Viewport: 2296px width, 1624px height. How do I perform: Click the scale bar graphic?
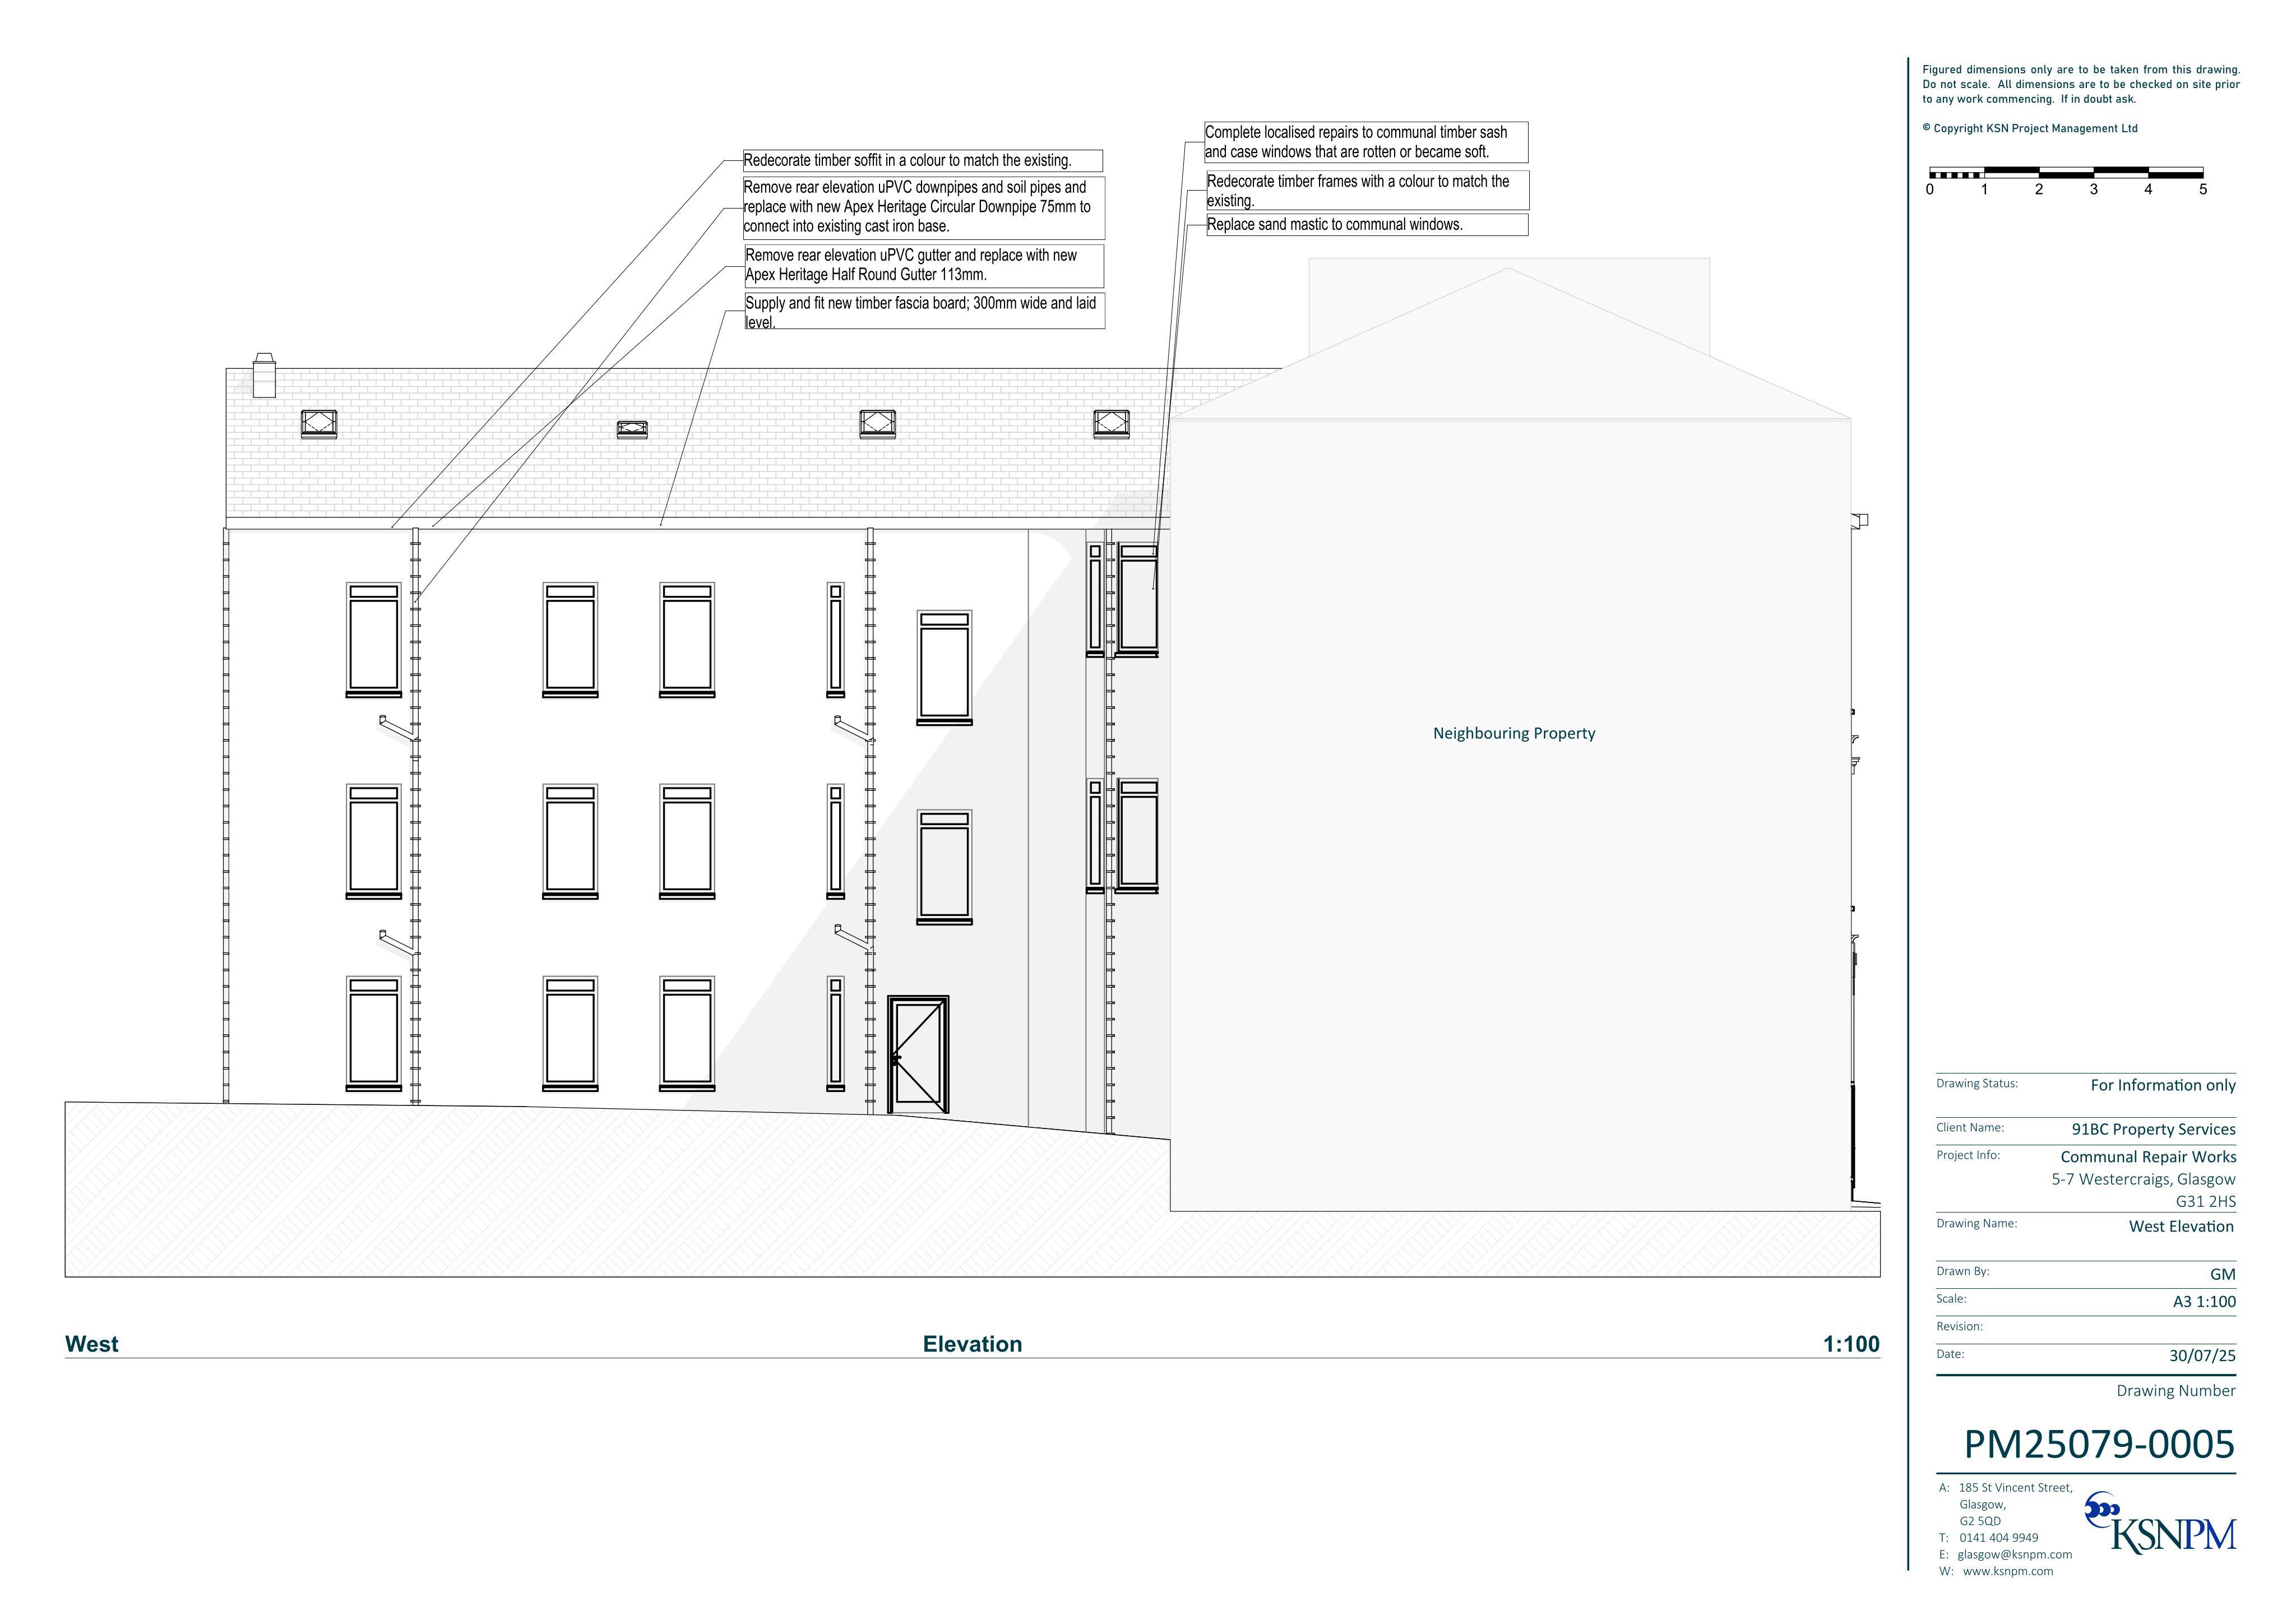pyautogui.click(x=2066, y=180)
